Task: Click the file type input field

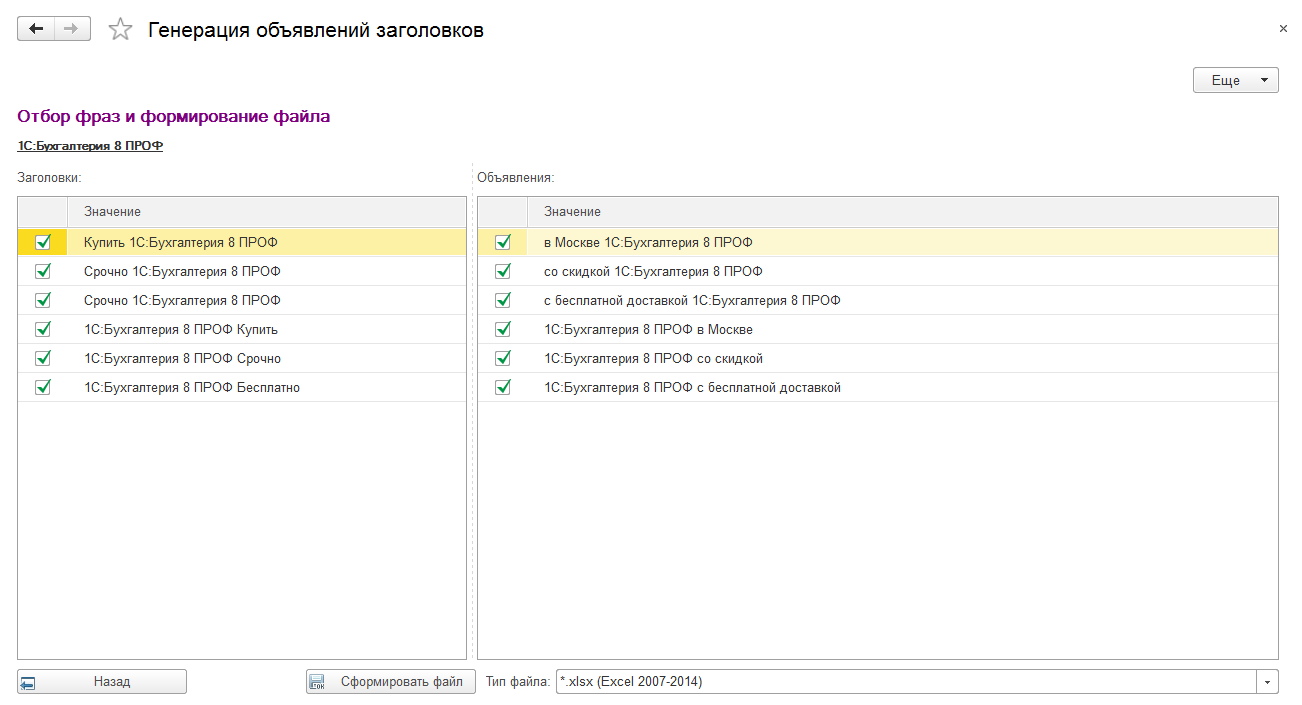Action: (x=906, y=682)
